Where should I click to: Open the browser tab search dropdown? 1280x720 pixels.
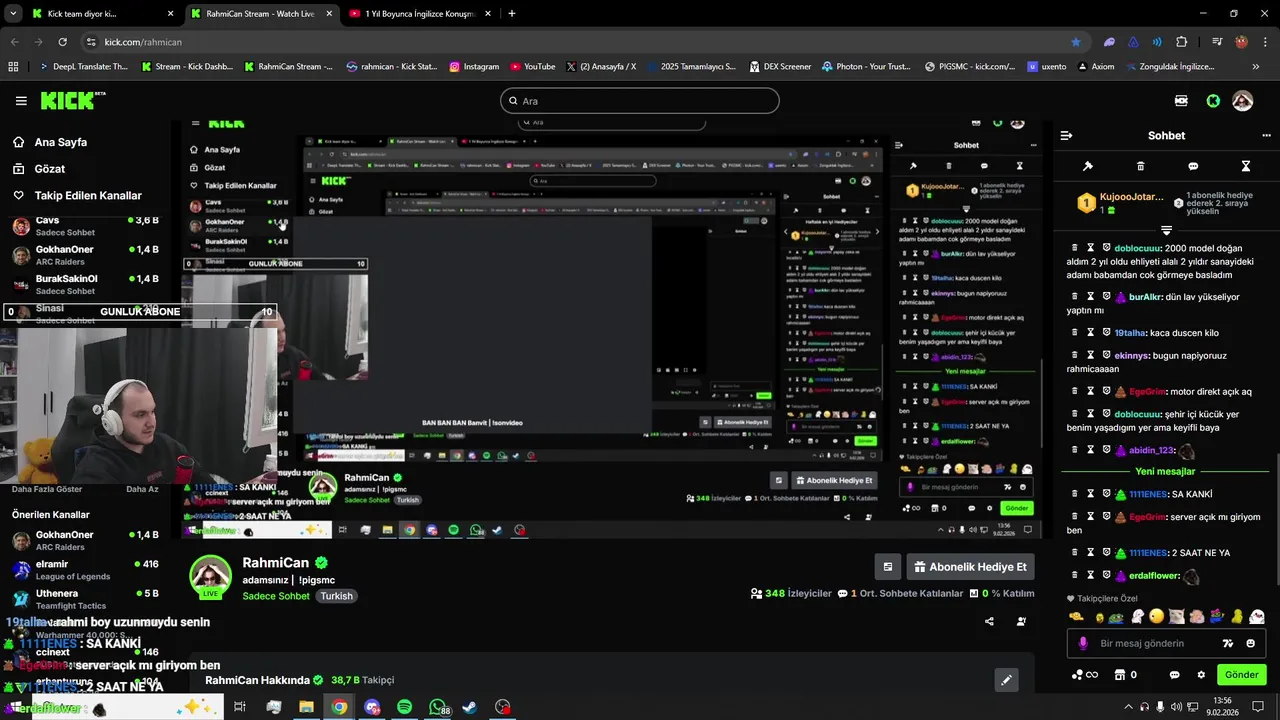(x=13, y=14)
